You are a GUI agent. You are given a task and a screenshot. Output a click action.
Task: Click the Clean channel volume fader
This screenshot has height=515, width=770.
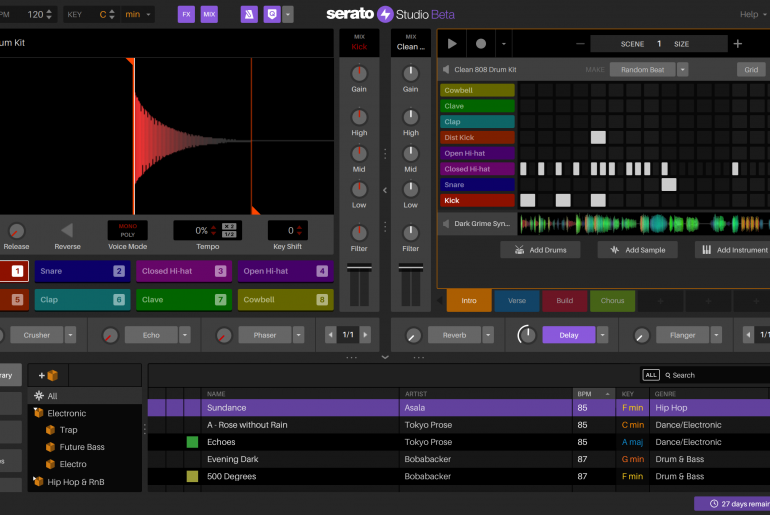[411, 268]
